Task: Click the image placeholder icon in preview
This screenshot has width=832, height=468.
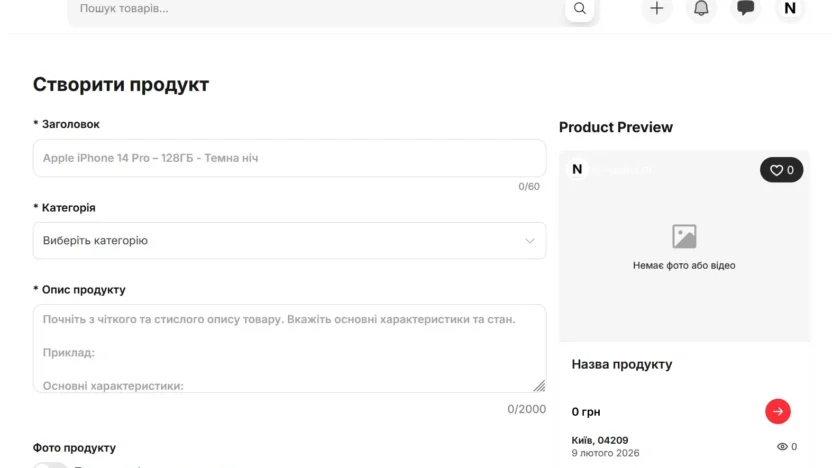Action: click(684, 237)
